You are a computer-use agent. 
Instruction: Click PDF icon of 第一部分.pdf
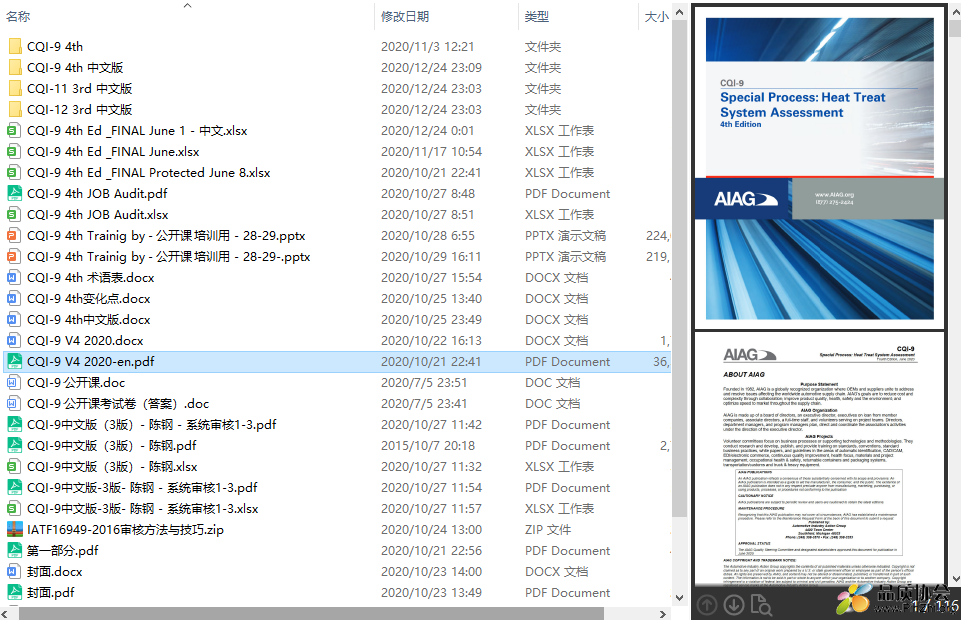click(13, 550)
